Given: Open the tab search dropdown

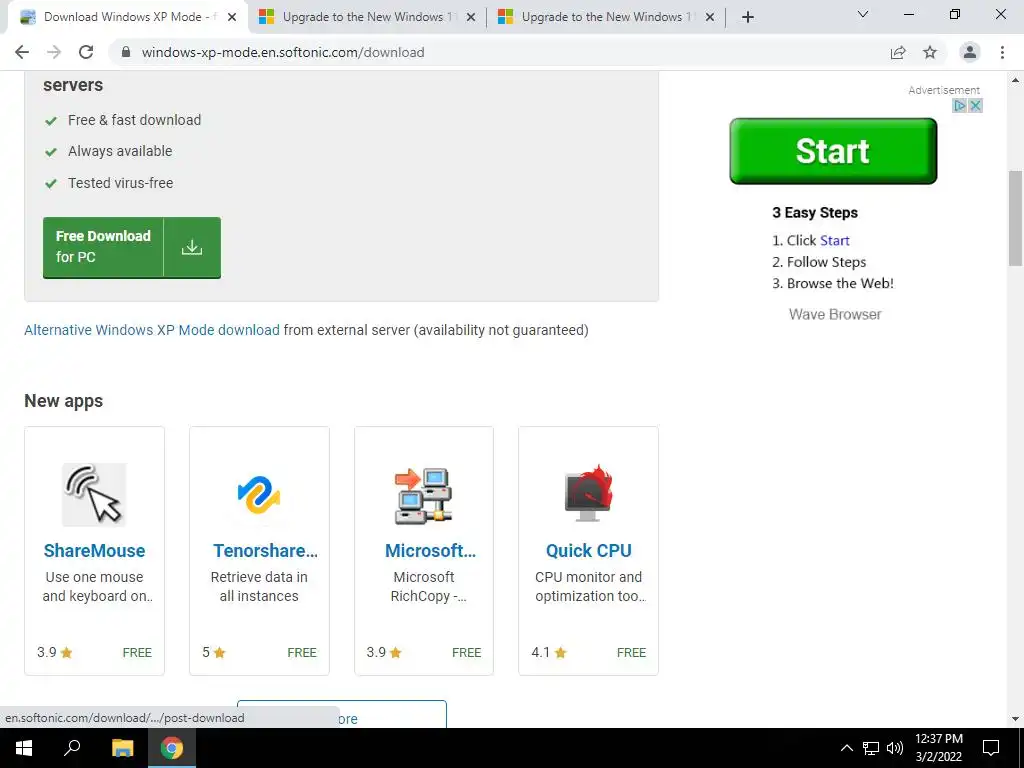Looking at the screenshot, I should (863, 14).
